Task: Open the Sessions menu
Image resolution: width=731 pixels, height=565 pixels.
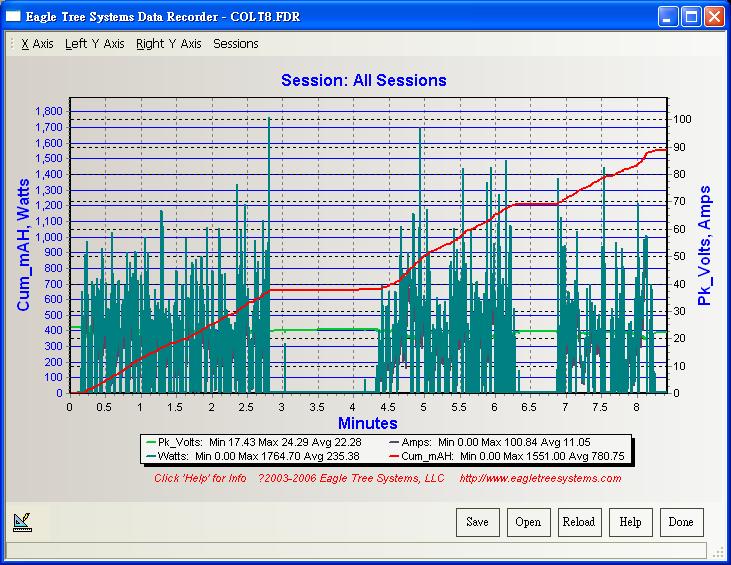Action: click(235, 44)
